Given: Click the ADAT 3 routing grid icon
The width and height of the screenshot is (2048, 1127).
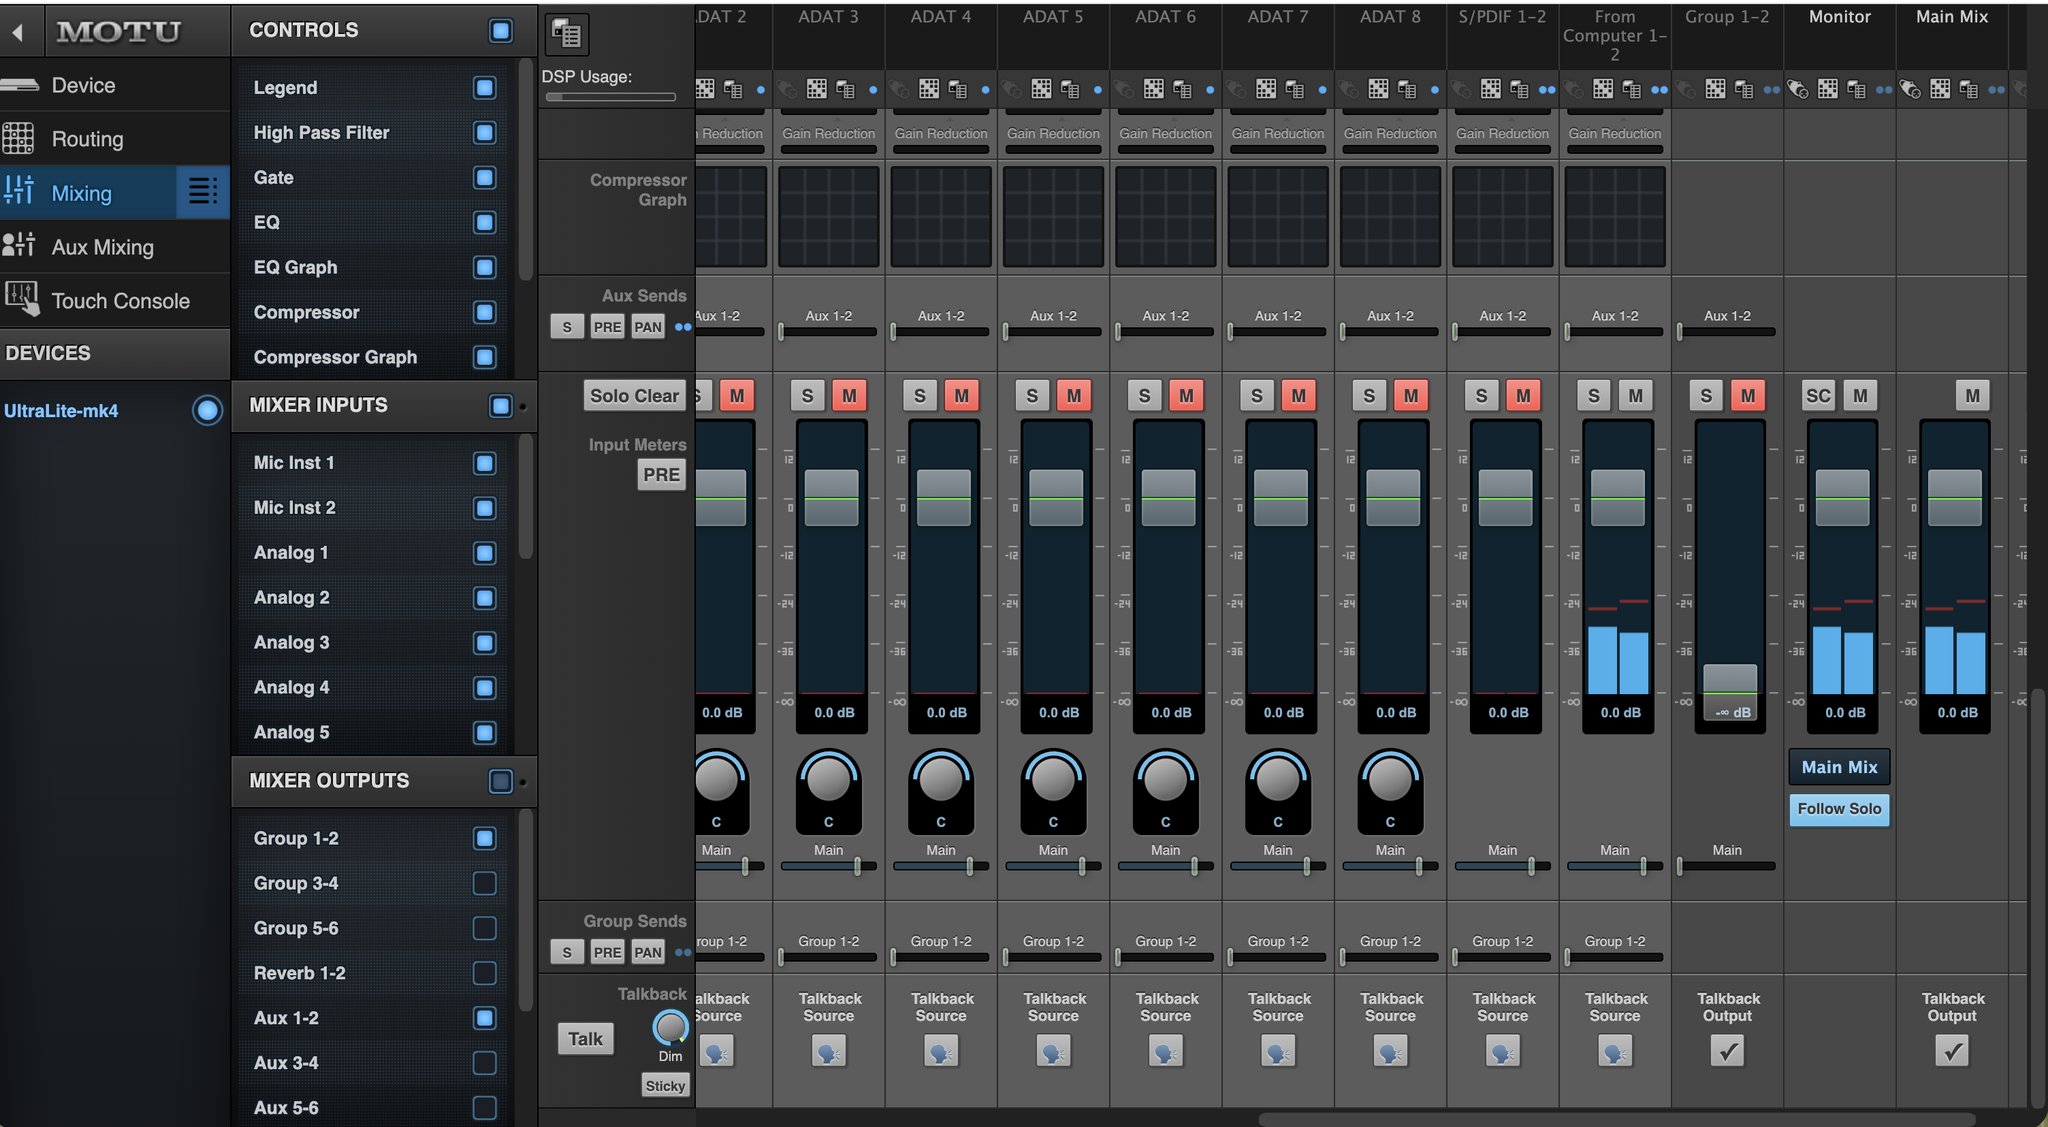Looking at the screenshot, I should (817, 89).
